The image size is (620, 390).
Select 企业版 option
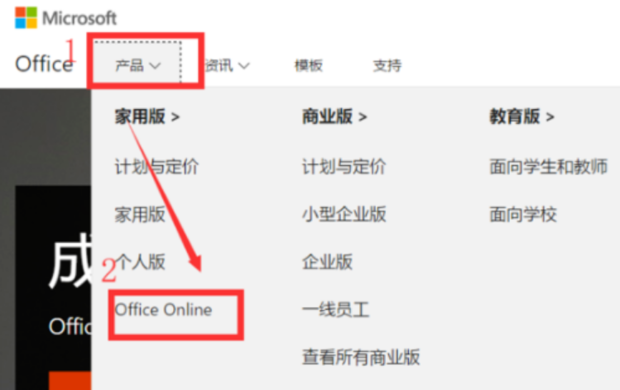(x=327, y=262)
